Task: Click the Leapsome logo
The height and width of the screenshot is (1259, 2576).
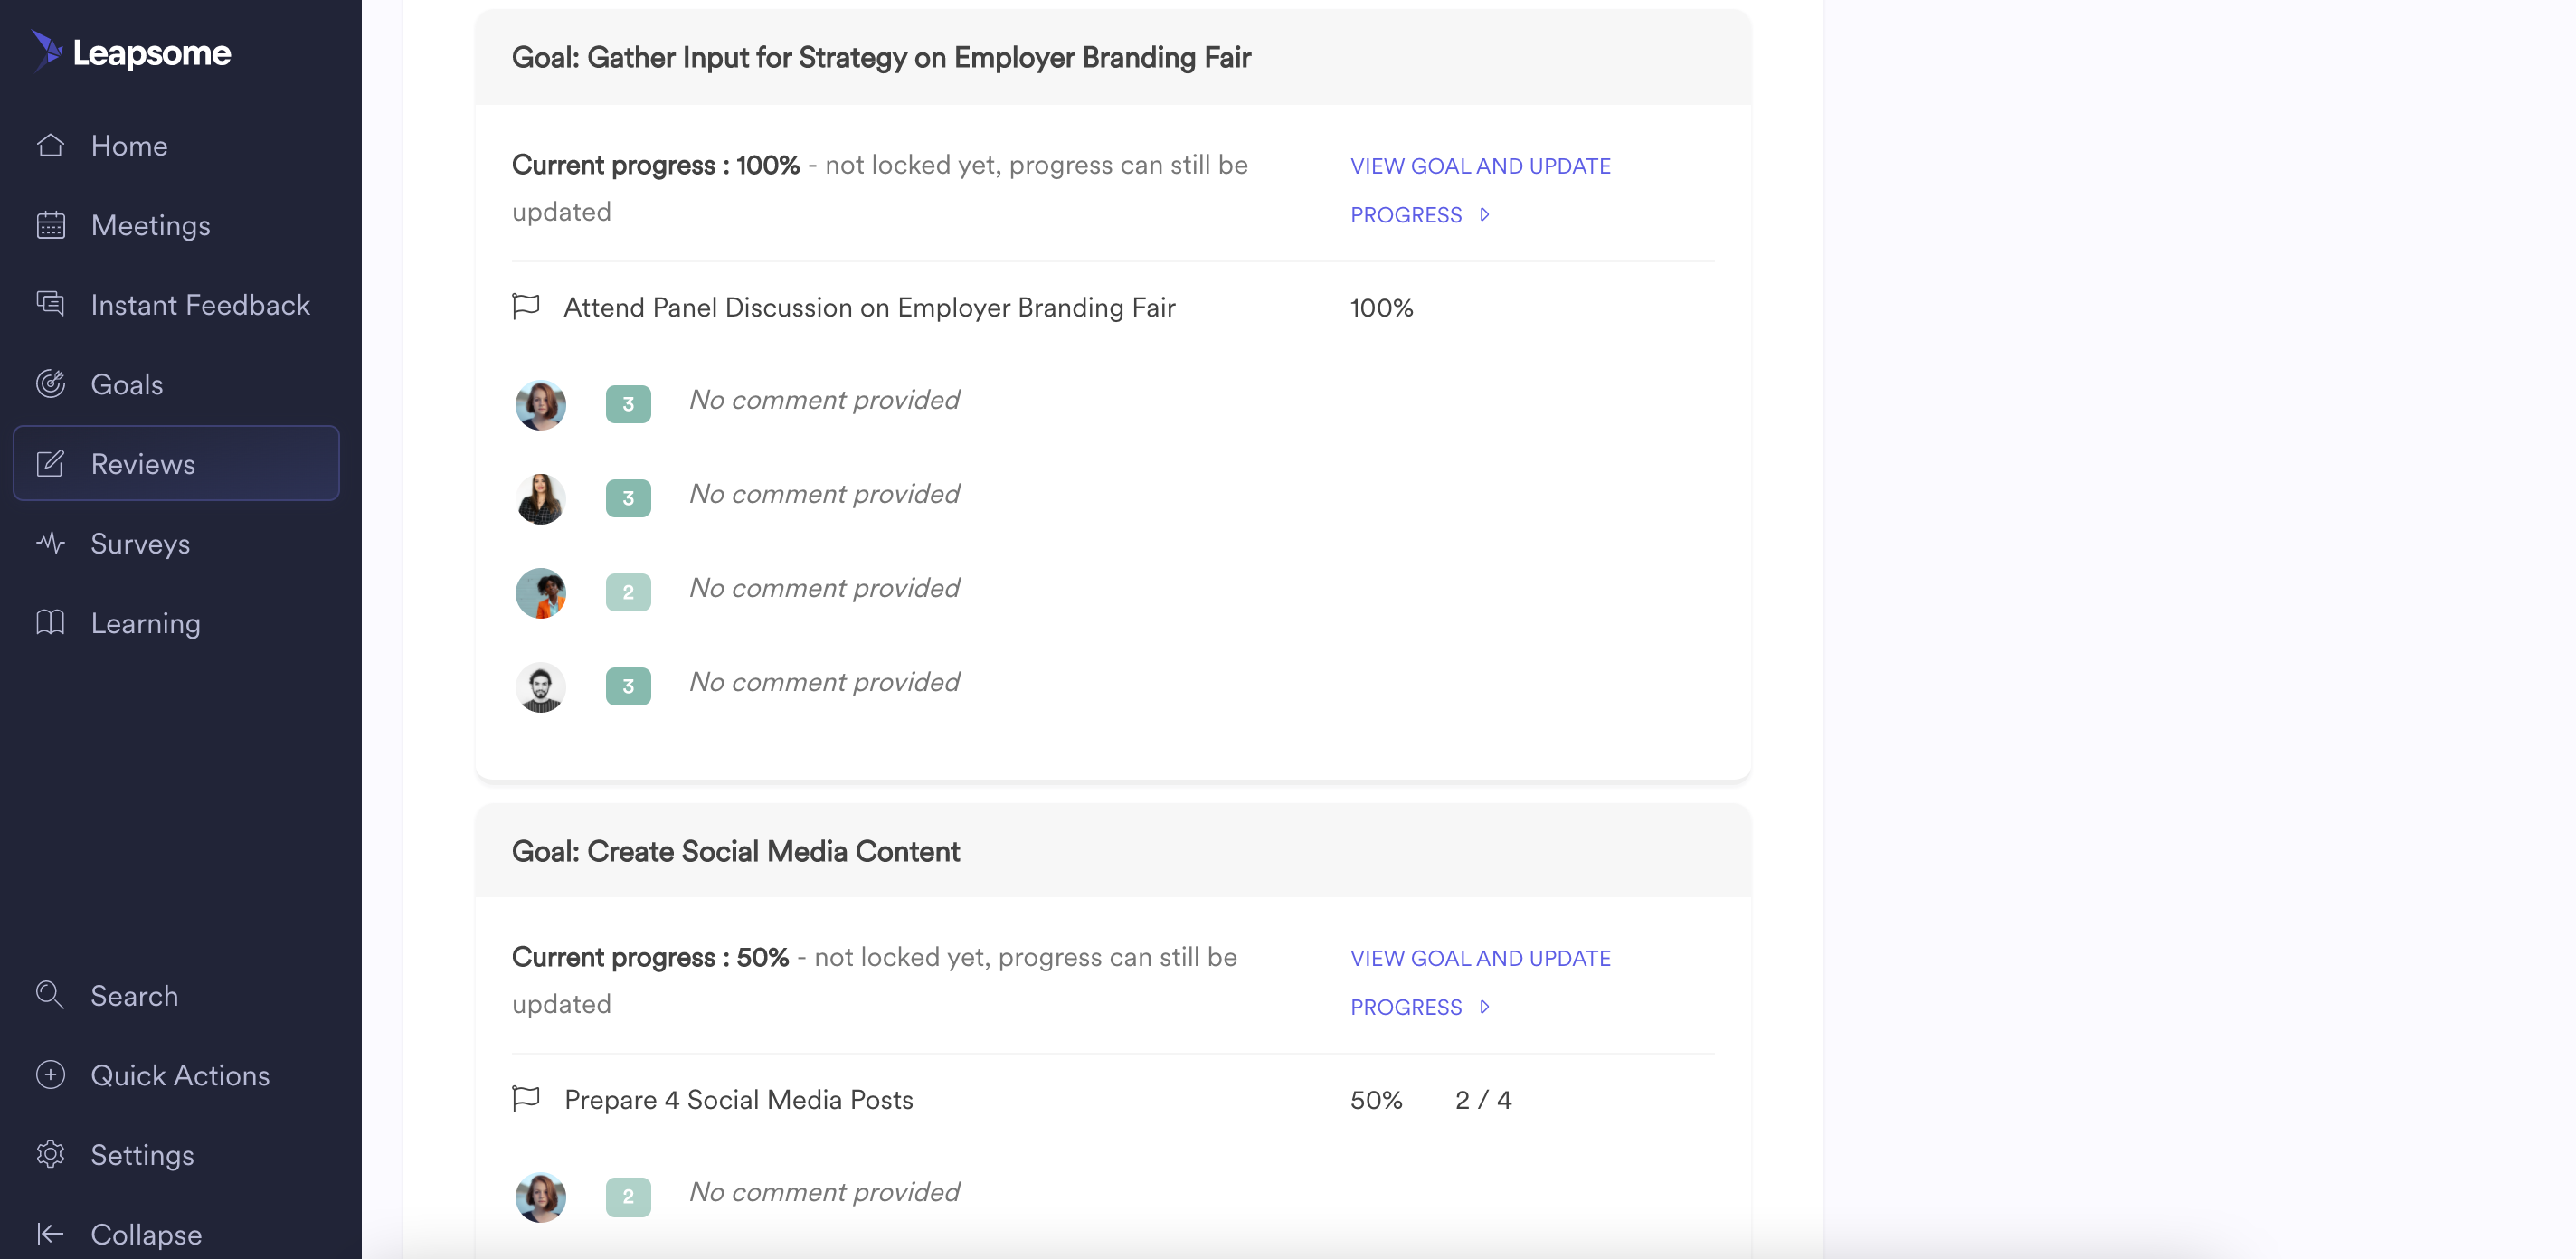Action: pos(131,52)
